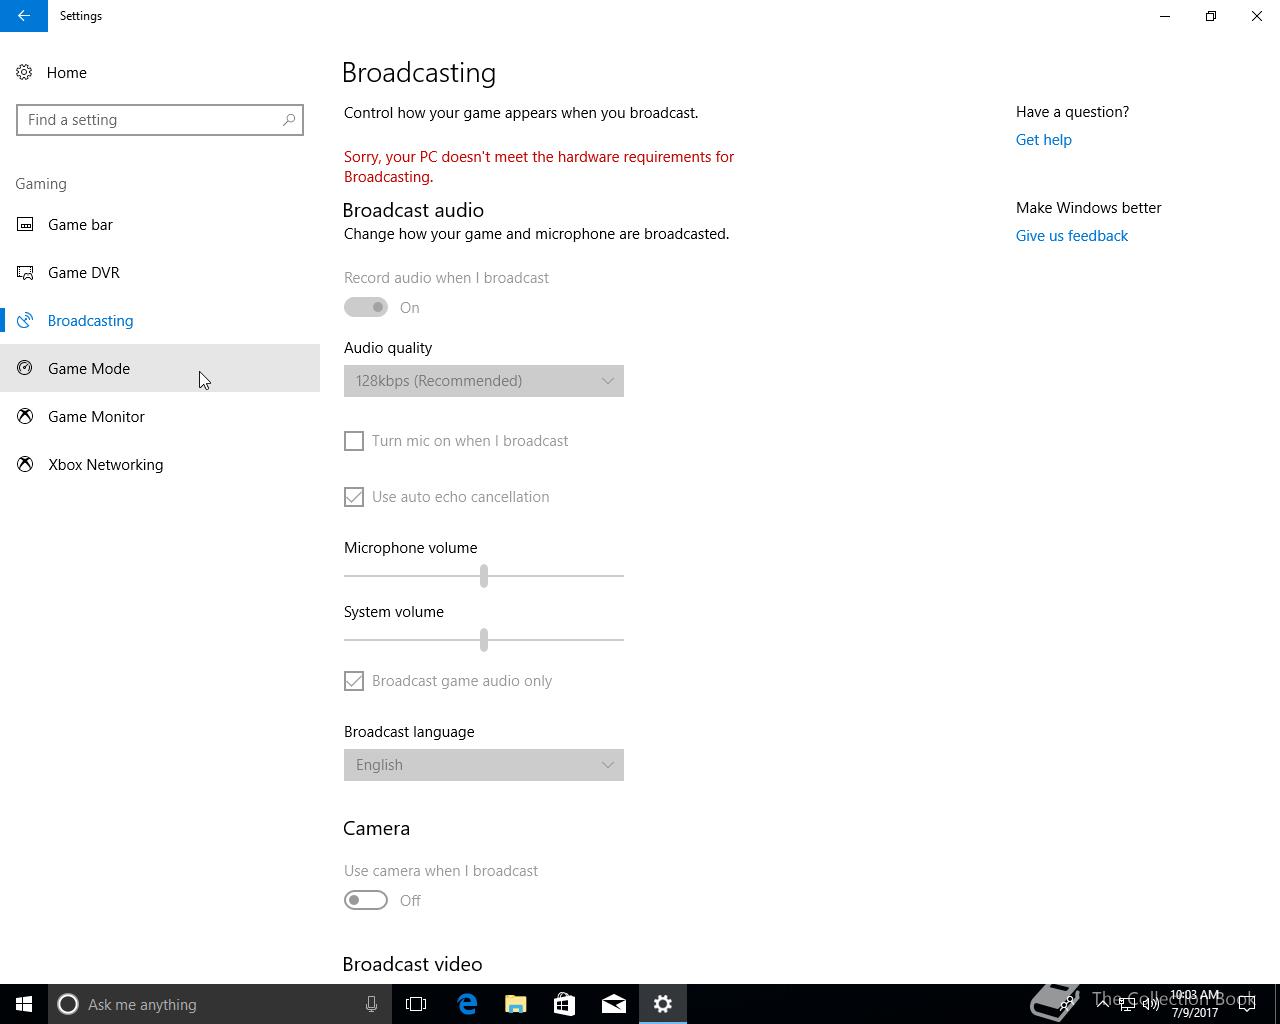Go to Settings Home
1280x1024 pixels.
[x=160, y=73]
